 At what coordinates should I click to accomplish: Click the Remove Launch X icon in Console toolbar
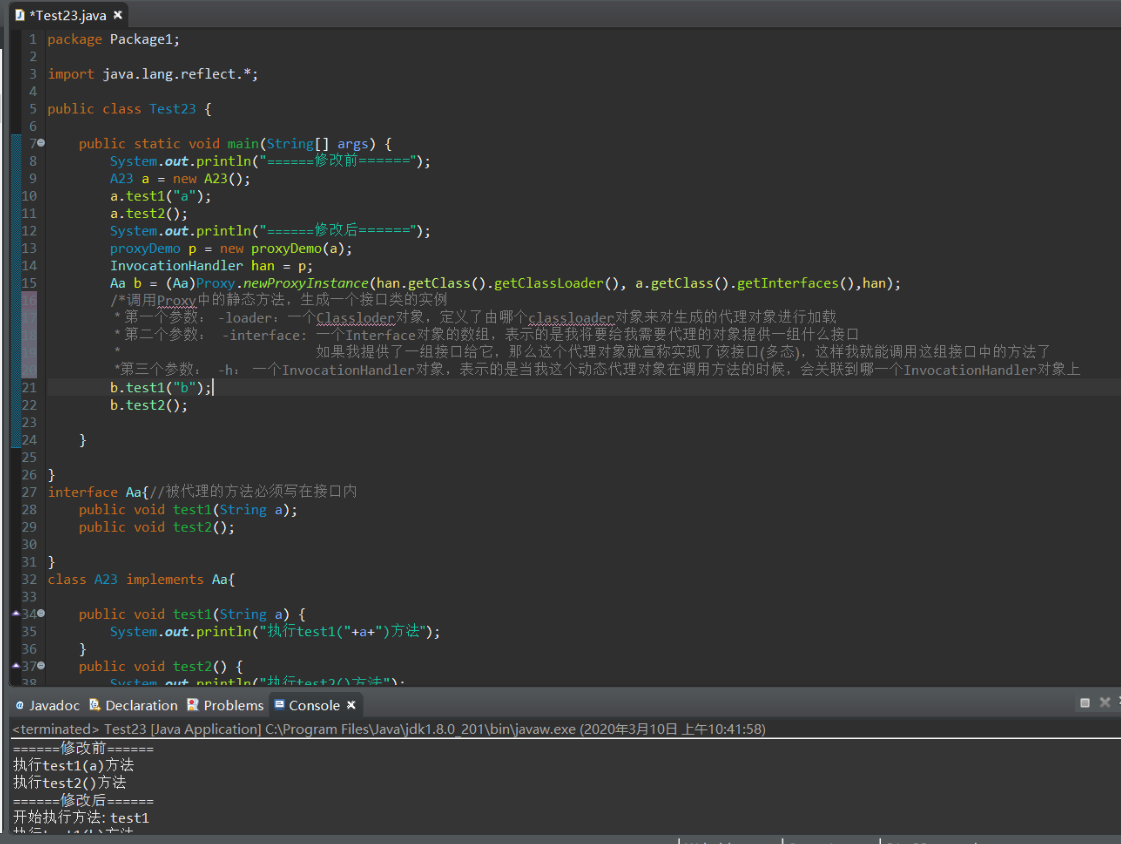click(x=1105, y=703)
